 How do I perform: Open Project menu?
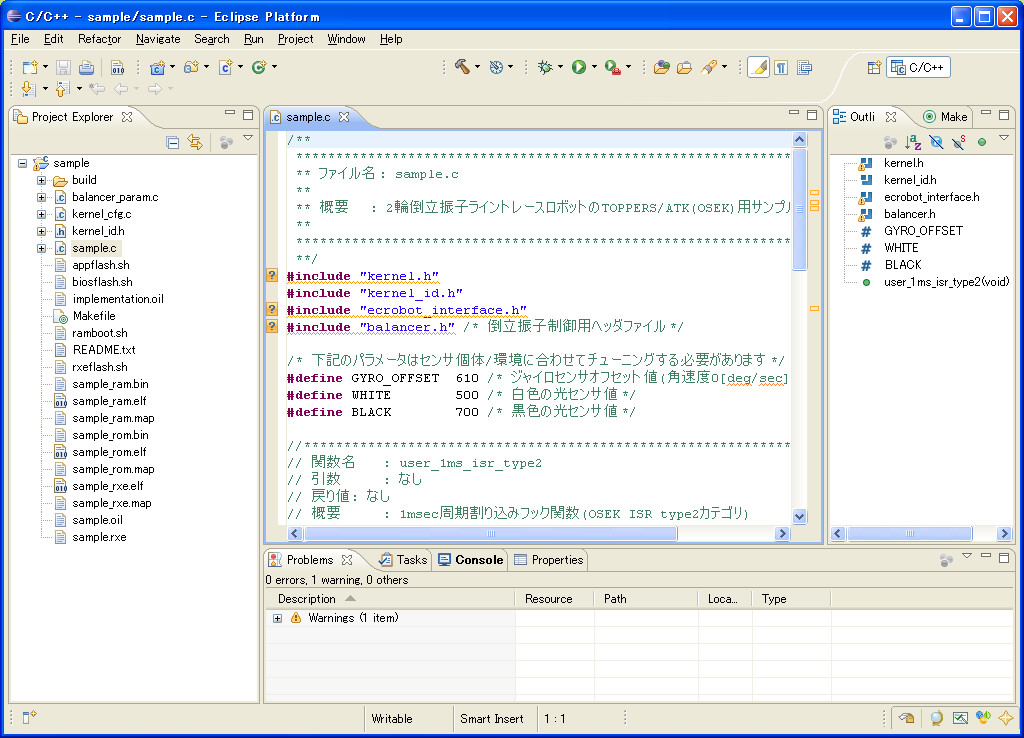295,39
